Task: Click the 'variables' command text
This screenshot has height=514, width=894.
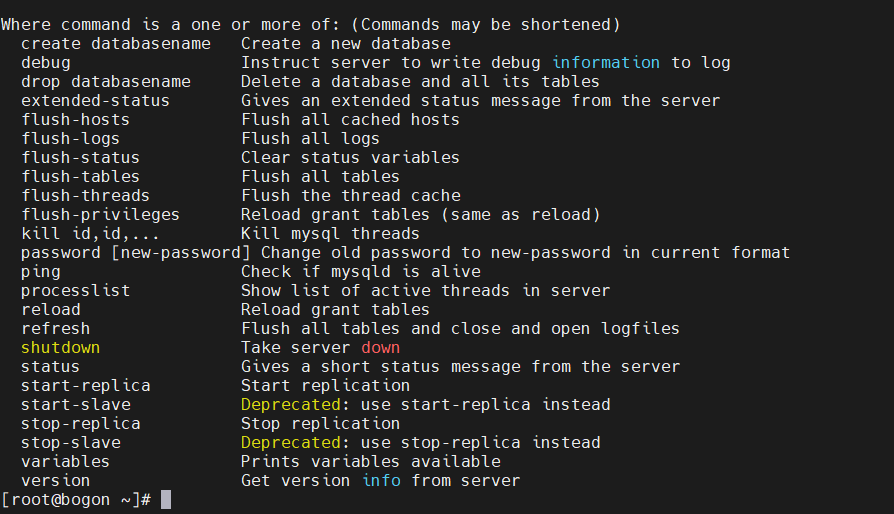Action: click(x=65, y=462)
